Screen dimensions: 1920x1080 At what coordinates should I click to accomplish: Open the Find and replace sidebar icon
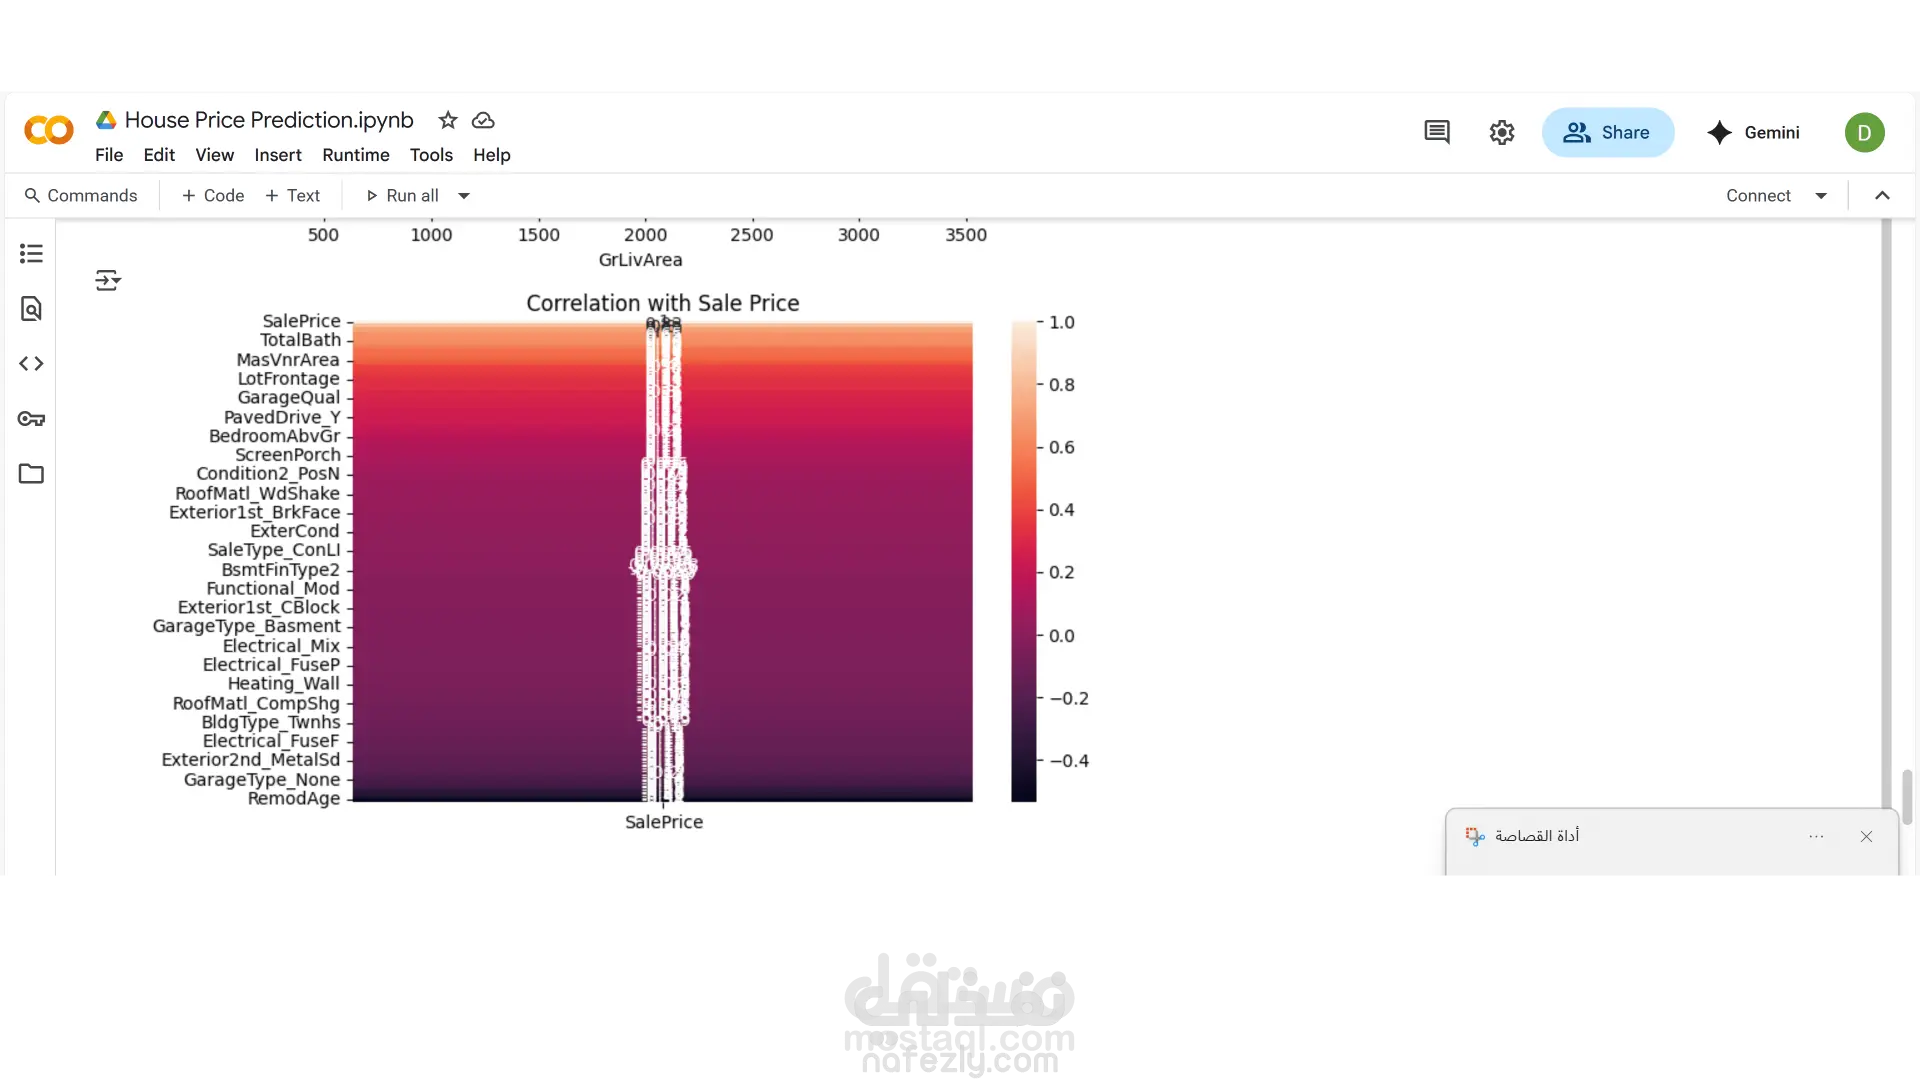pos(31,309)
